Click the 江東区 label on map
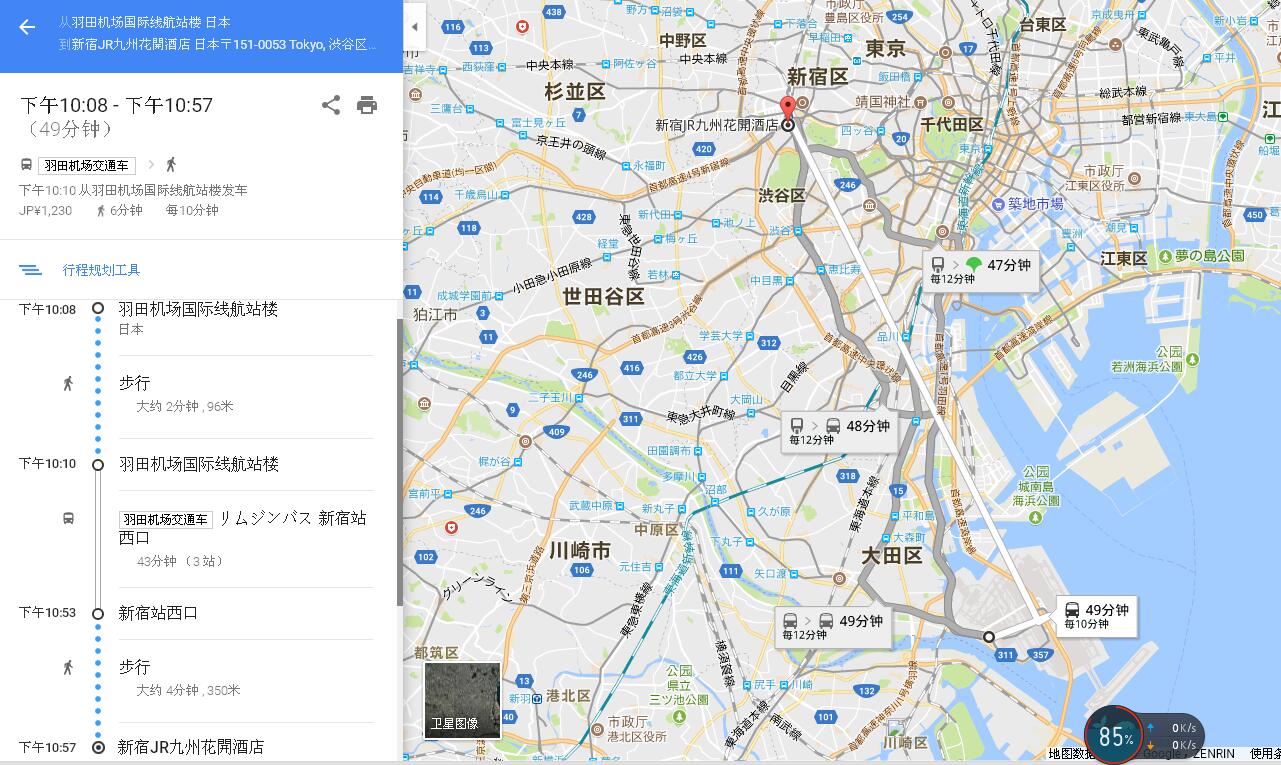The image size is (1281, 765). point(1124,258)
